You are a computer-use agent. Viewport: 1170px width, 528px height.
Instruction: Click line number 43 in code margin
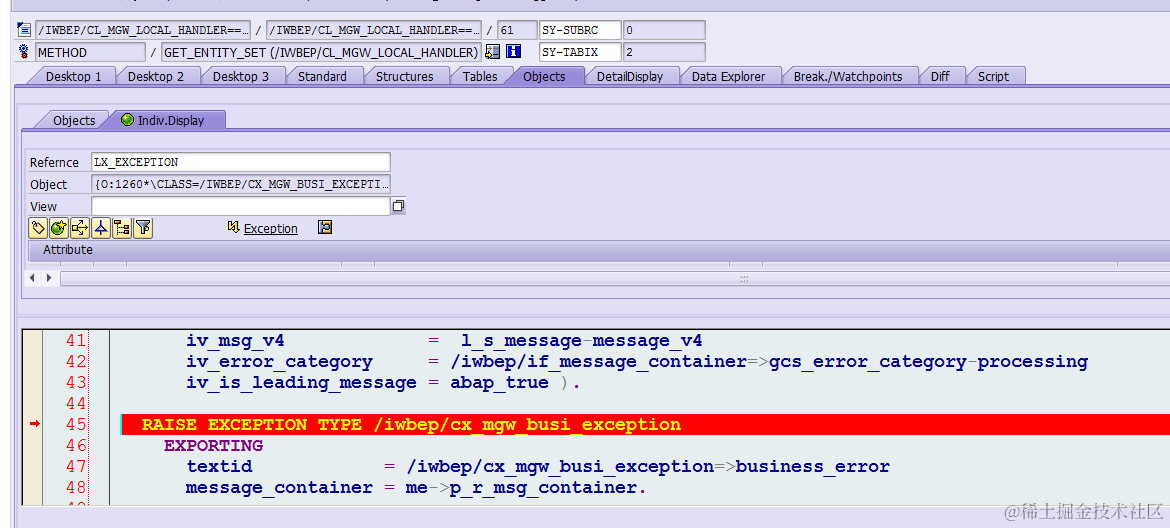(x=77, y=383)
